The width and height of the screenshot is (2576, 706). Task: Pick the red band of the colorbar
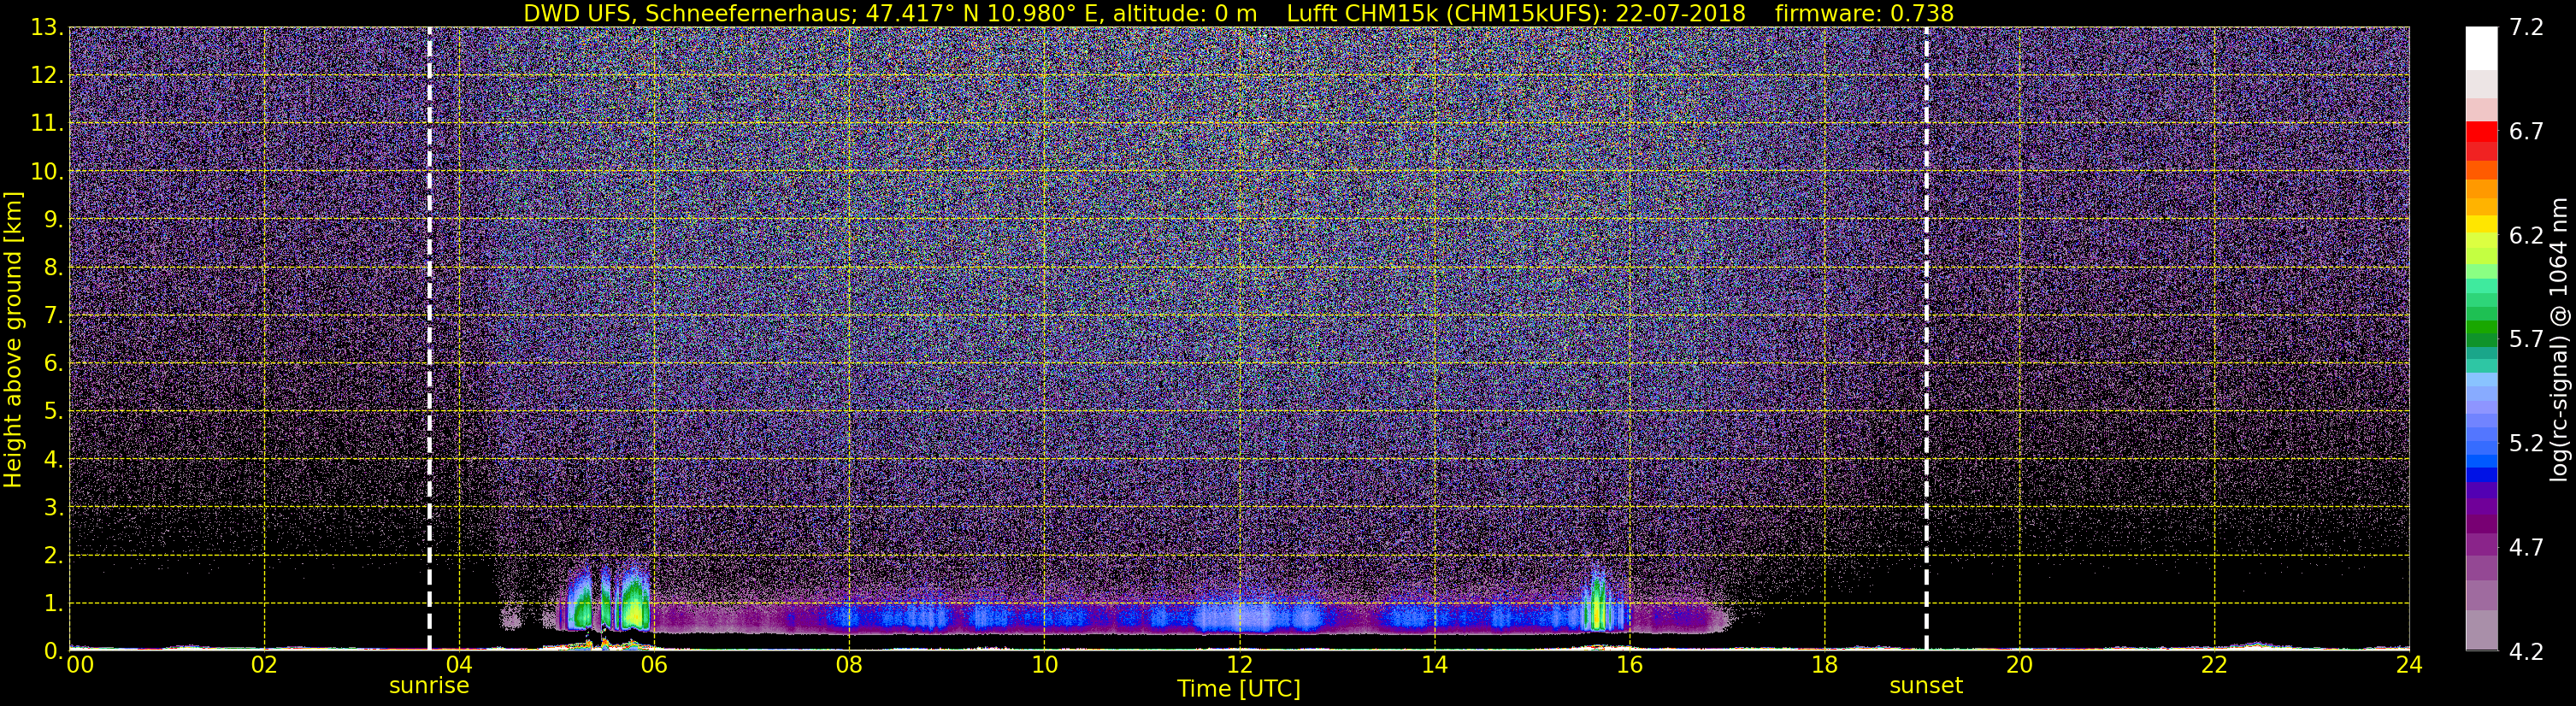[x=2481, y=132]
